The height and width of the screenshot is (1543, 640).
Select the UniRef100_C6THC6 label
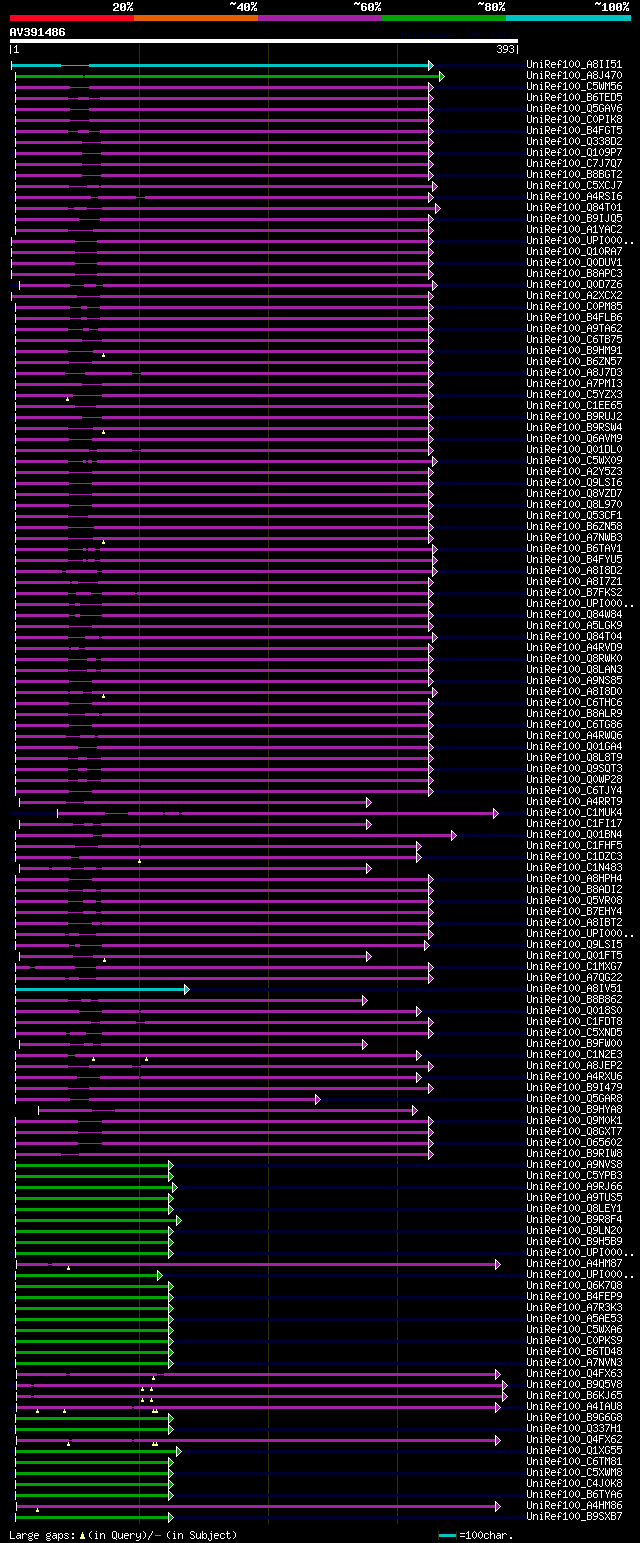pos(575,703)
